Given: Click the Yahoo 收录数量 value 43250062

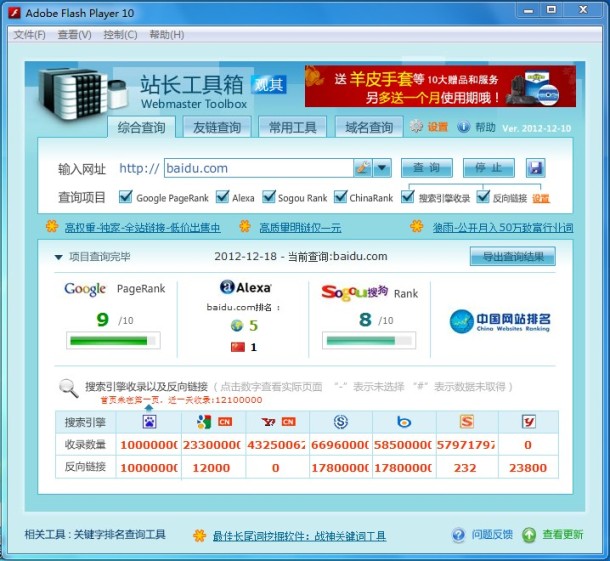Looking at the screenshot, I should (276, 445).
